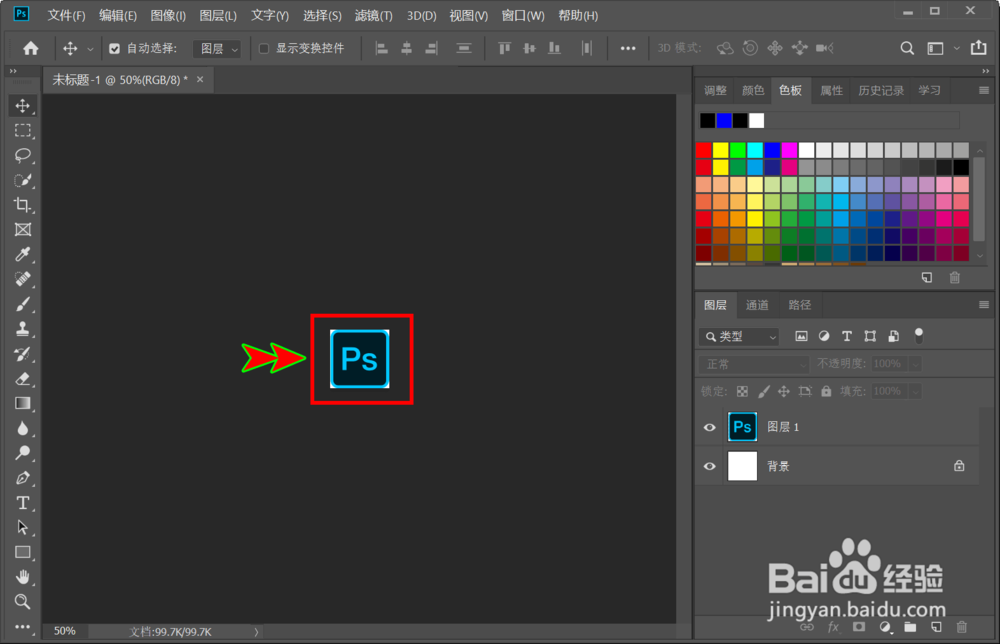1000x644 pixels.
Task: Select the Blur tool
Action: [23, 428]
